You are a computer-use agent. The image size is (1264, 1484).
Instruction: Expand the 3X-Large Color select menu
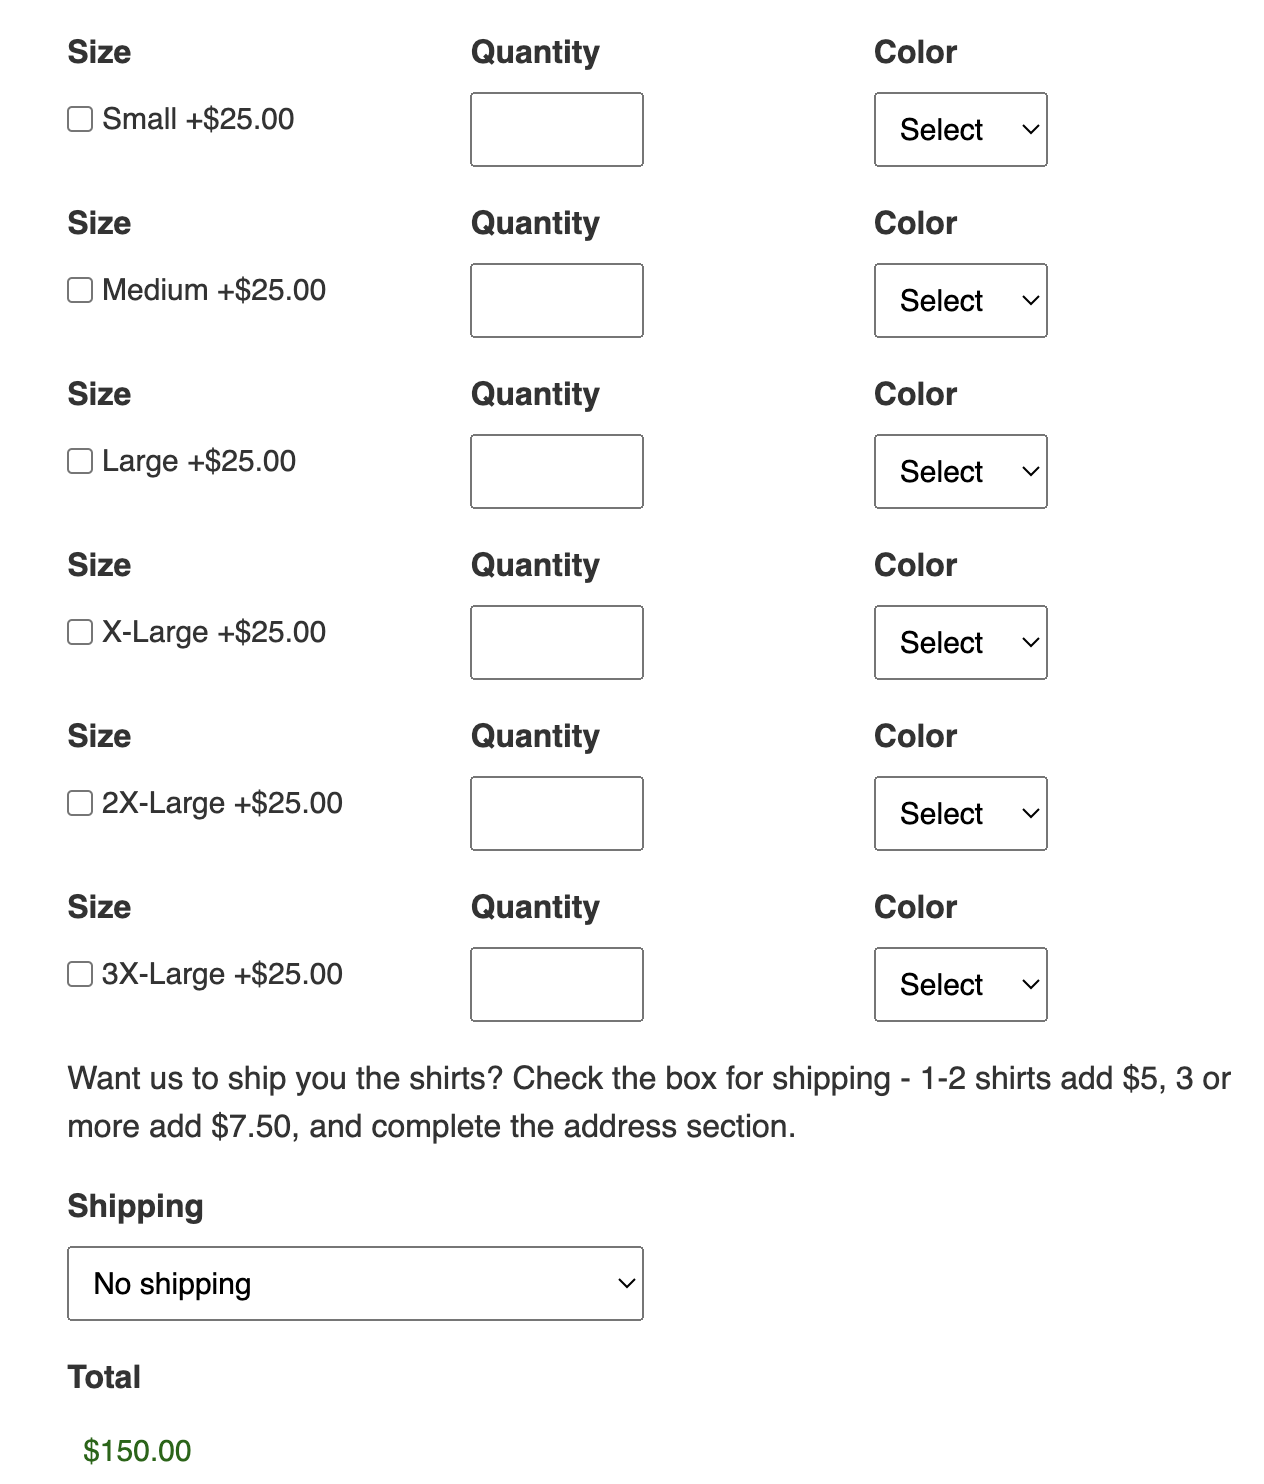pyautogui.click(x=960, y=985)
